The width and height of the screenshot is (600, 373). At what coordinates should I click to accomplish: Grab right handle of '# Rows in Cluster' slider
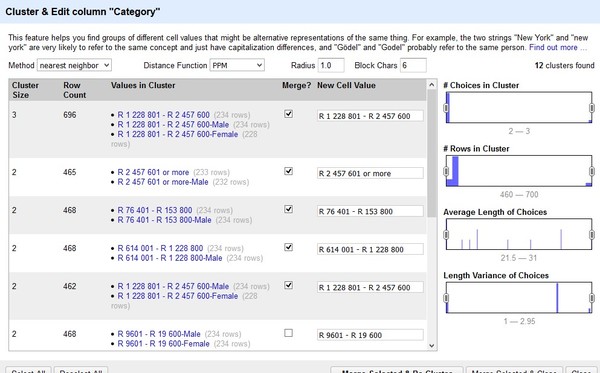click(592, 171)
